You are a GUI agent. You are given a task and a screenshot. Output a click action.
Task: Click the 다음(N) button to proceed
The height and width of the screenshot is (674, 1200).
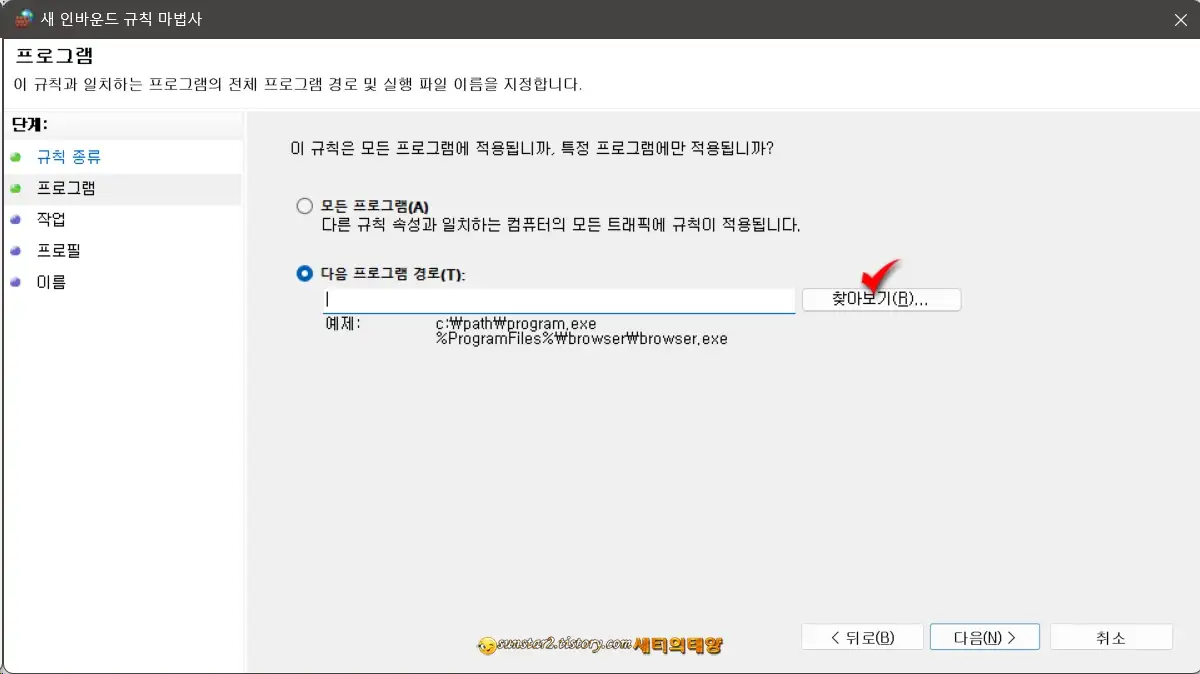[x=984, y=636]
